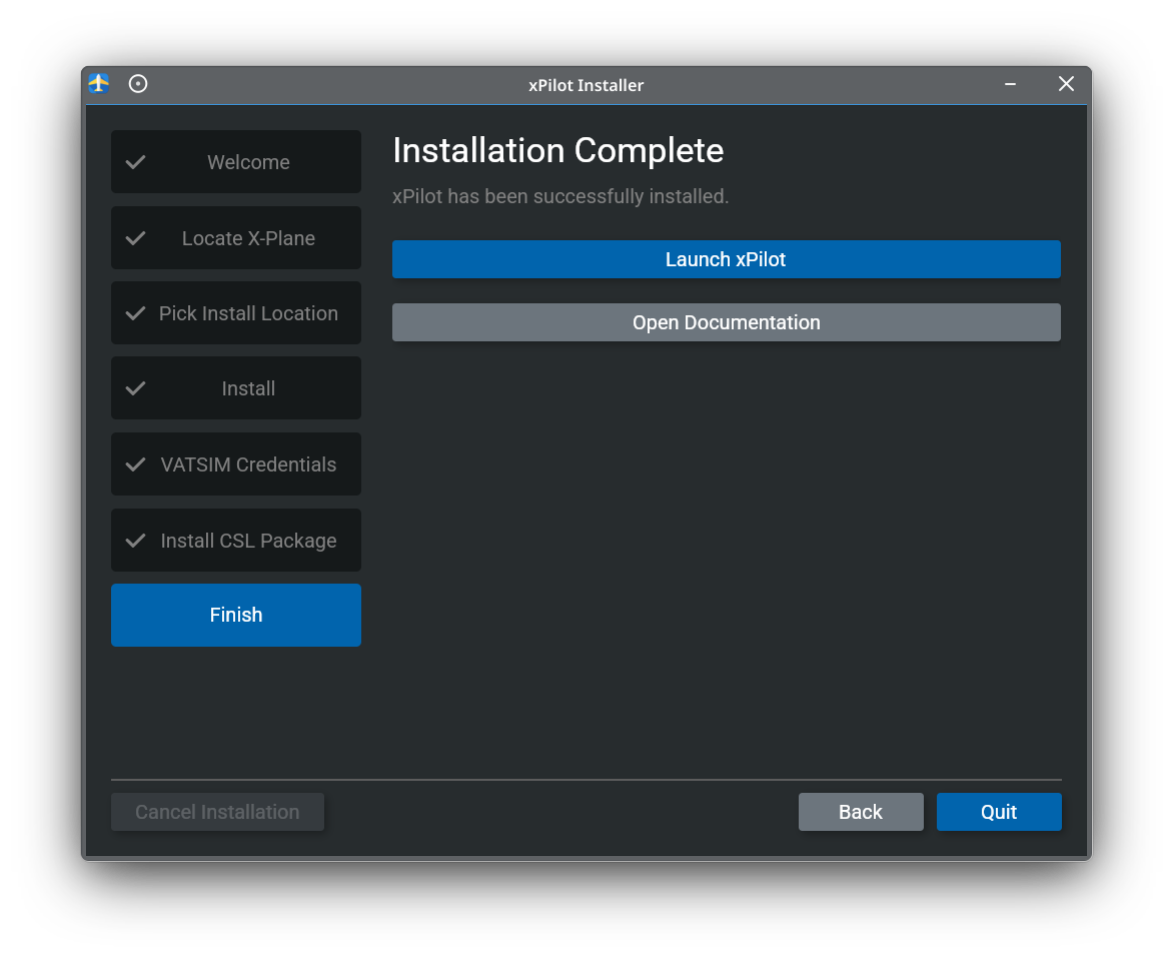Screen dimensions: 1173x957
Task: Click the checkmark beside Install CSL Package
Action: 136,540
